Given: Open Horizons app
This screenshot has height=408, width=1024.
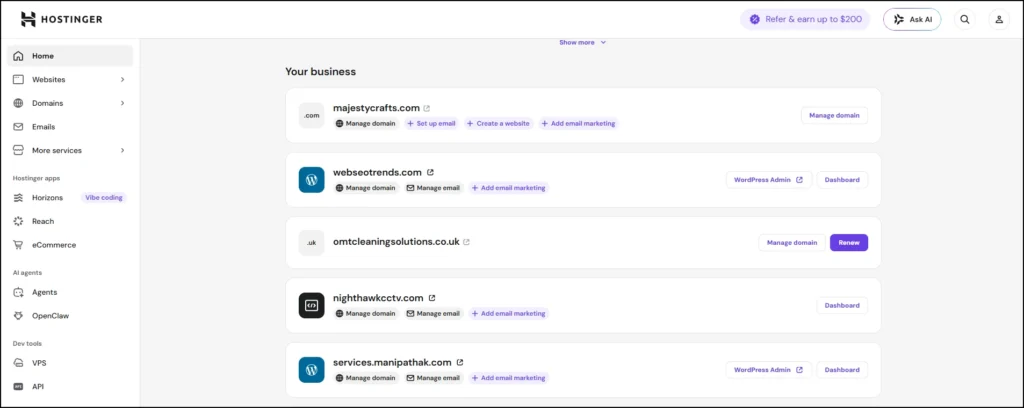Looking at the screenshot, I should click(x=47, y=197).
